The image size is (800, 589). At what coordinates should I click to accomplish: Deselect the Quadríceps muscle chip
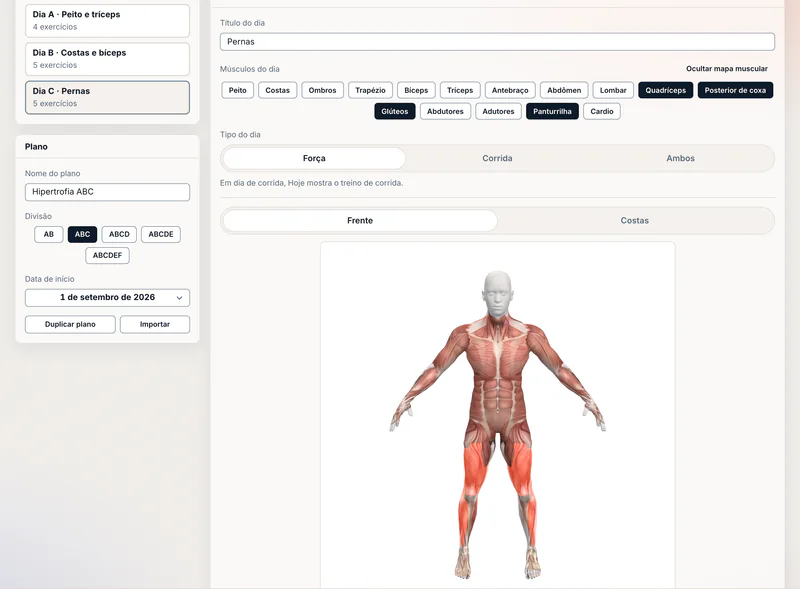click(666, 90)
